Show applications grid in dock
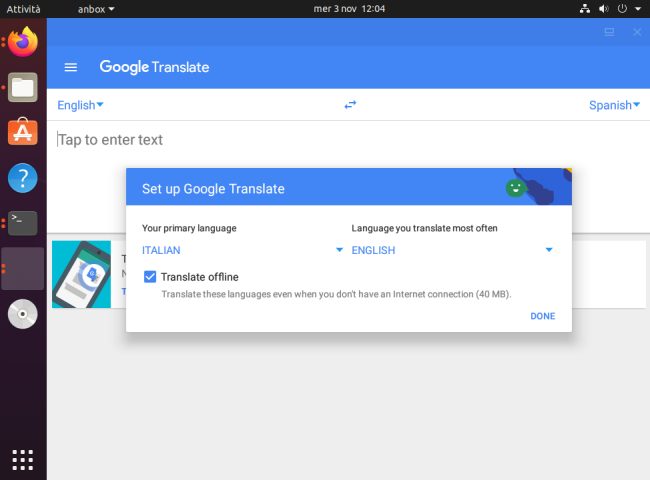This screenshot has width=650, height=480. point(23,459)
